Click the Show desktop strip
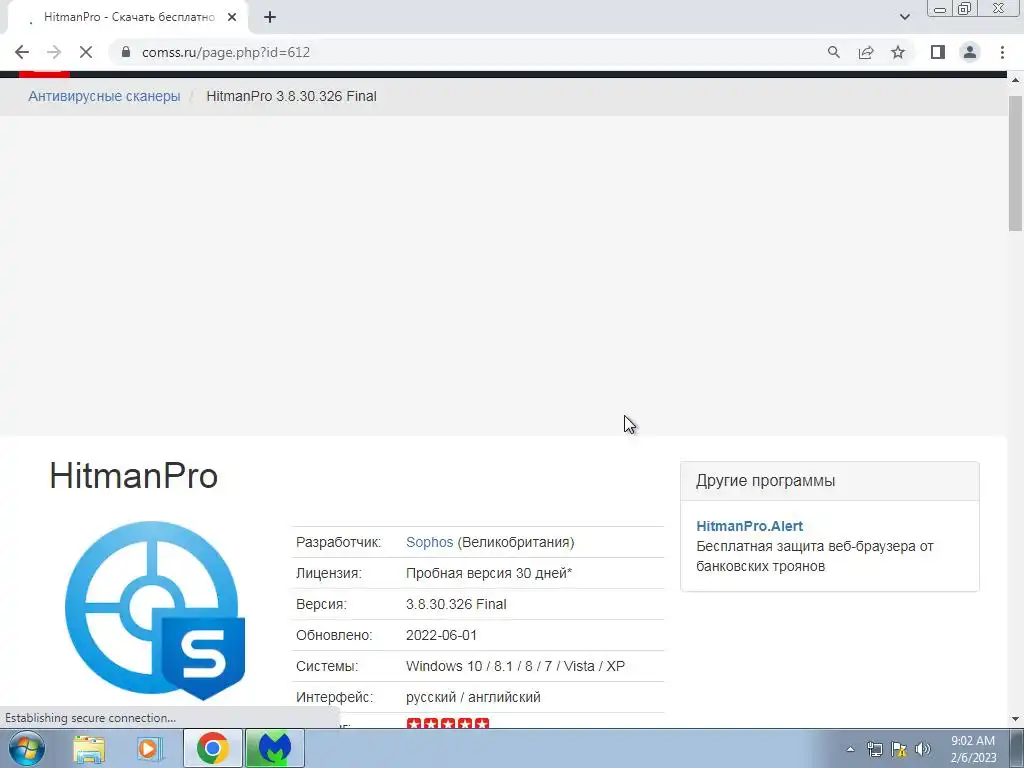 click(1016, 748)
